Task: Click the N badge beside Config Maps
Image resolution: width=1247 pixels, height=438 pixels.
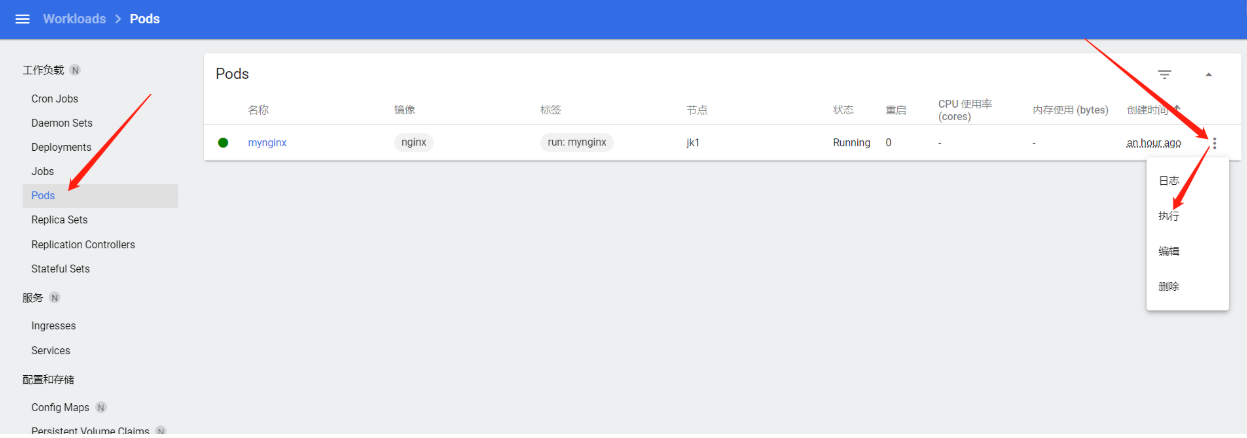Action: coord(101,408)
